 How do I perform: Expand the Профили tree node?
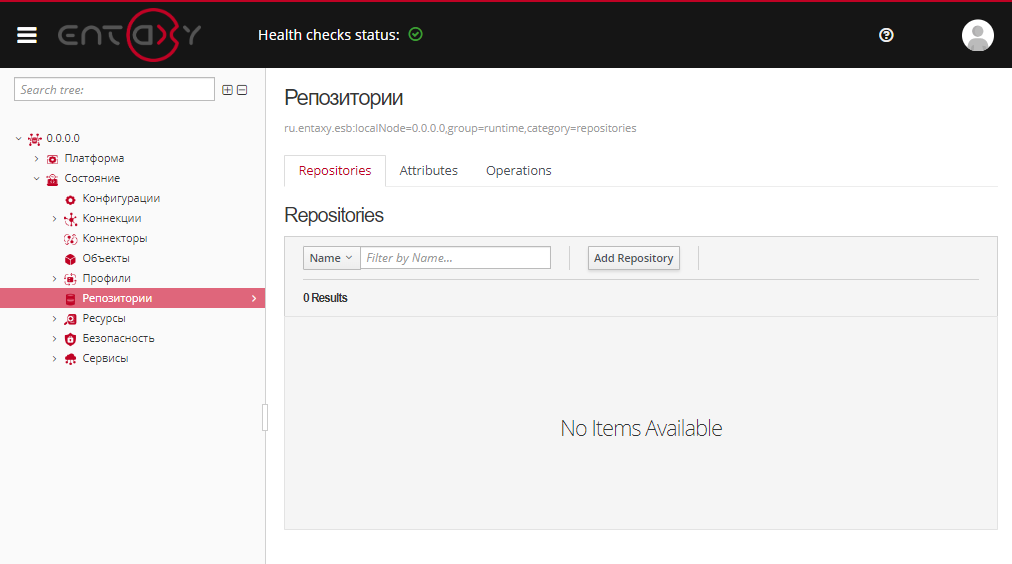pyautogui.click(x=55, y=279)
